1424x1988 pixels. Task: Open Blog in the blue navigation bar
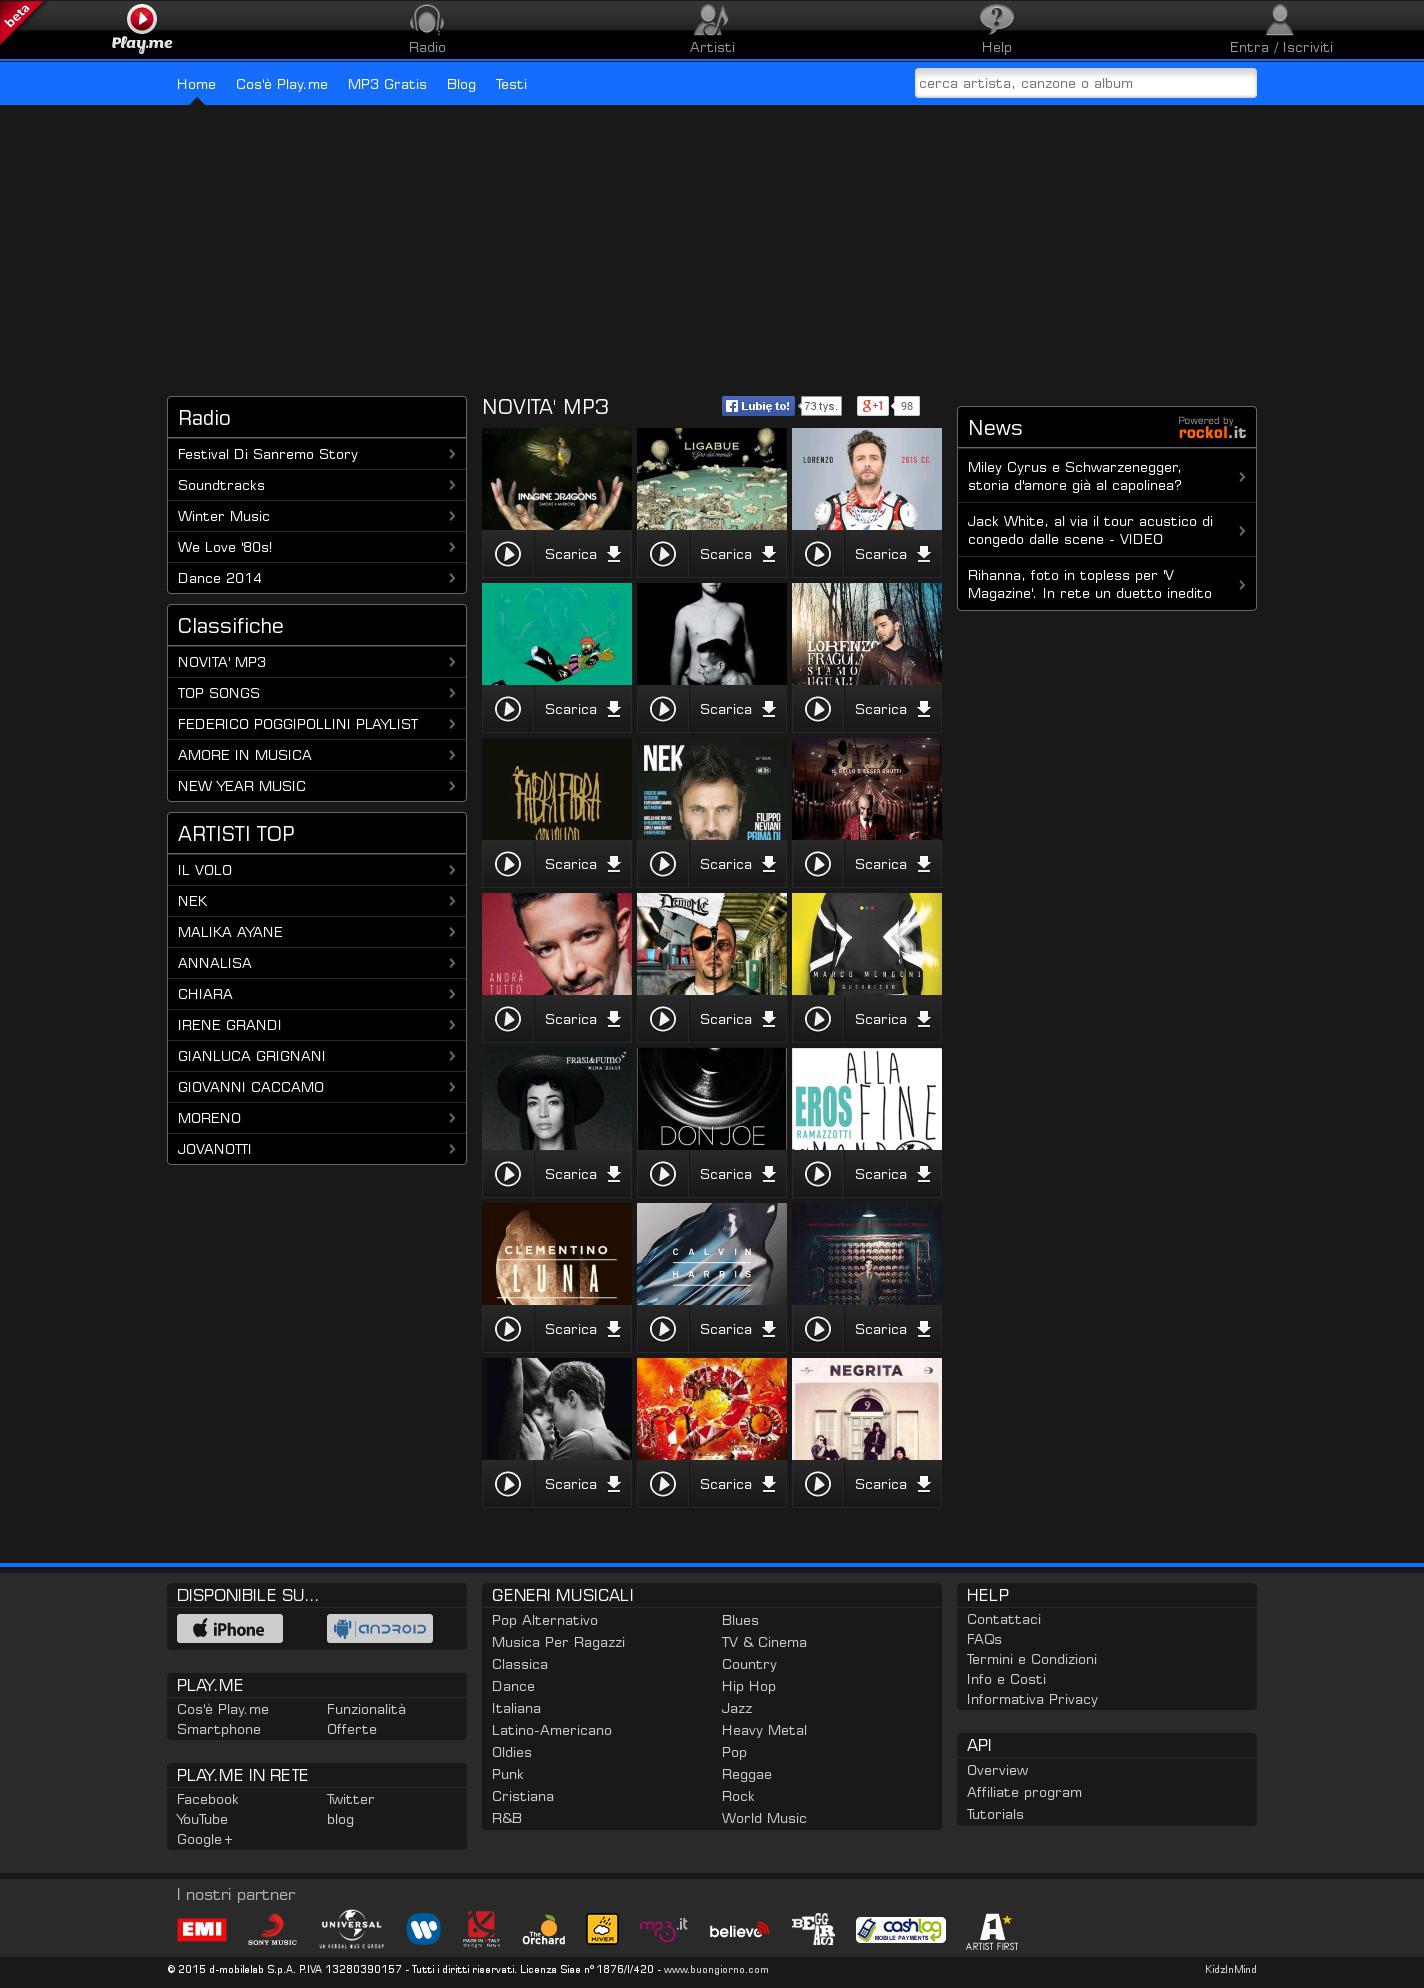click(x=461, y=84)
